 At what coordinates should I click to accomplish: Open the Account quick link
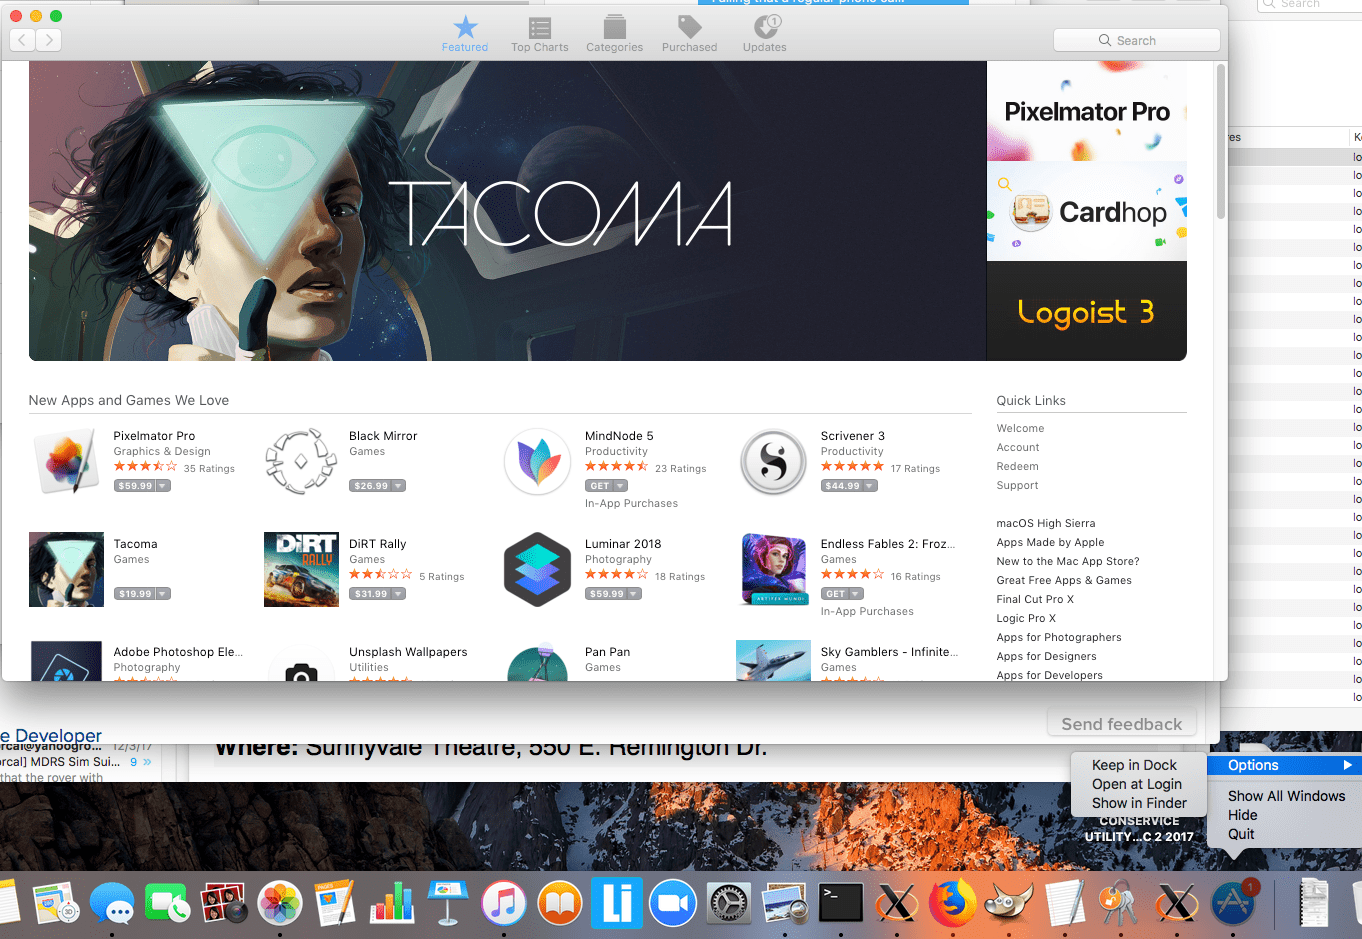1018,447
